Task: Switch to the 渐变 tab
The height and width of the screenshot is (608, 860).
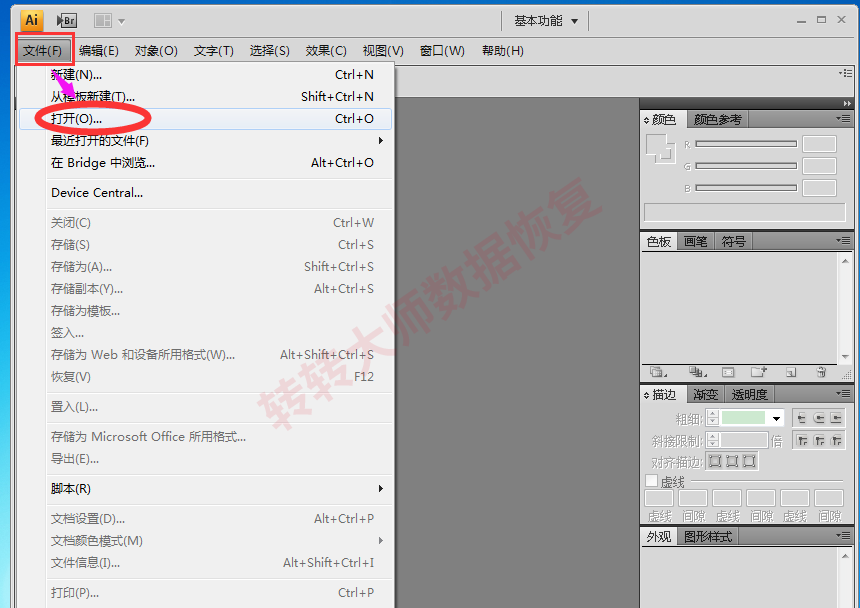Action: [705, 395]
